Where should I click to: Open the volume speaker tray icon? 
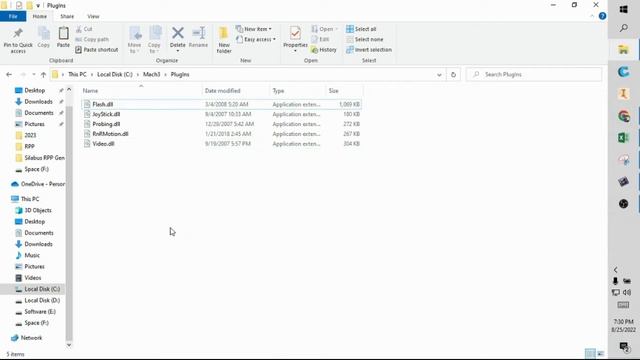[x=627, y=292]
